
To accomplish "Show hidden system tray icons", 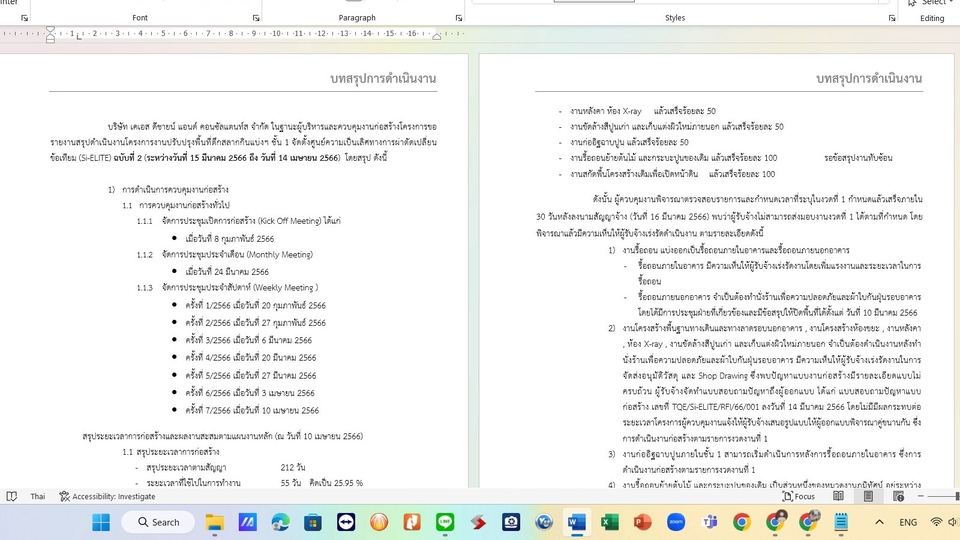I will click(x=879, y=522).
